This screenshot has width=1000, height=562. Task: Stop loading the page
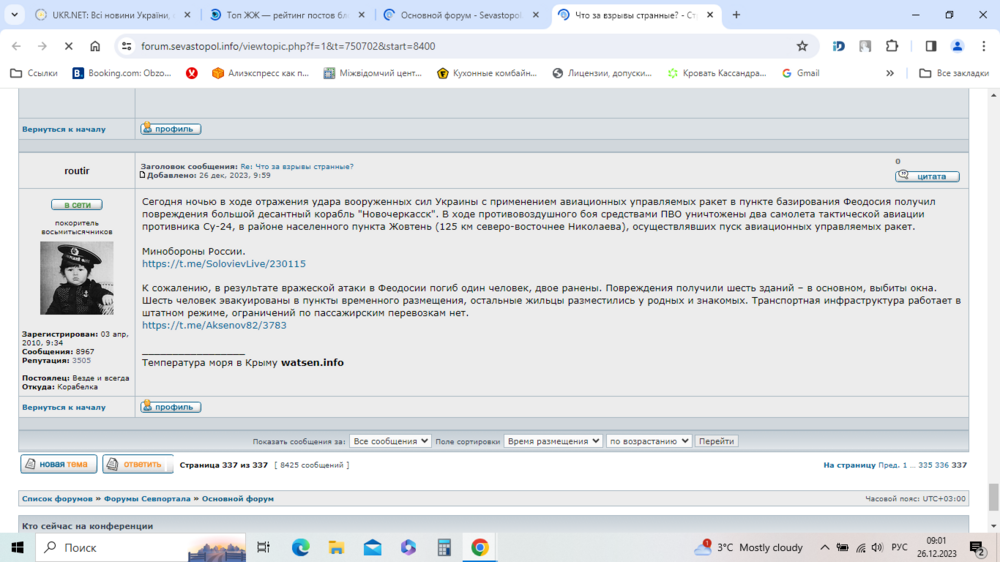coord(68,46)
